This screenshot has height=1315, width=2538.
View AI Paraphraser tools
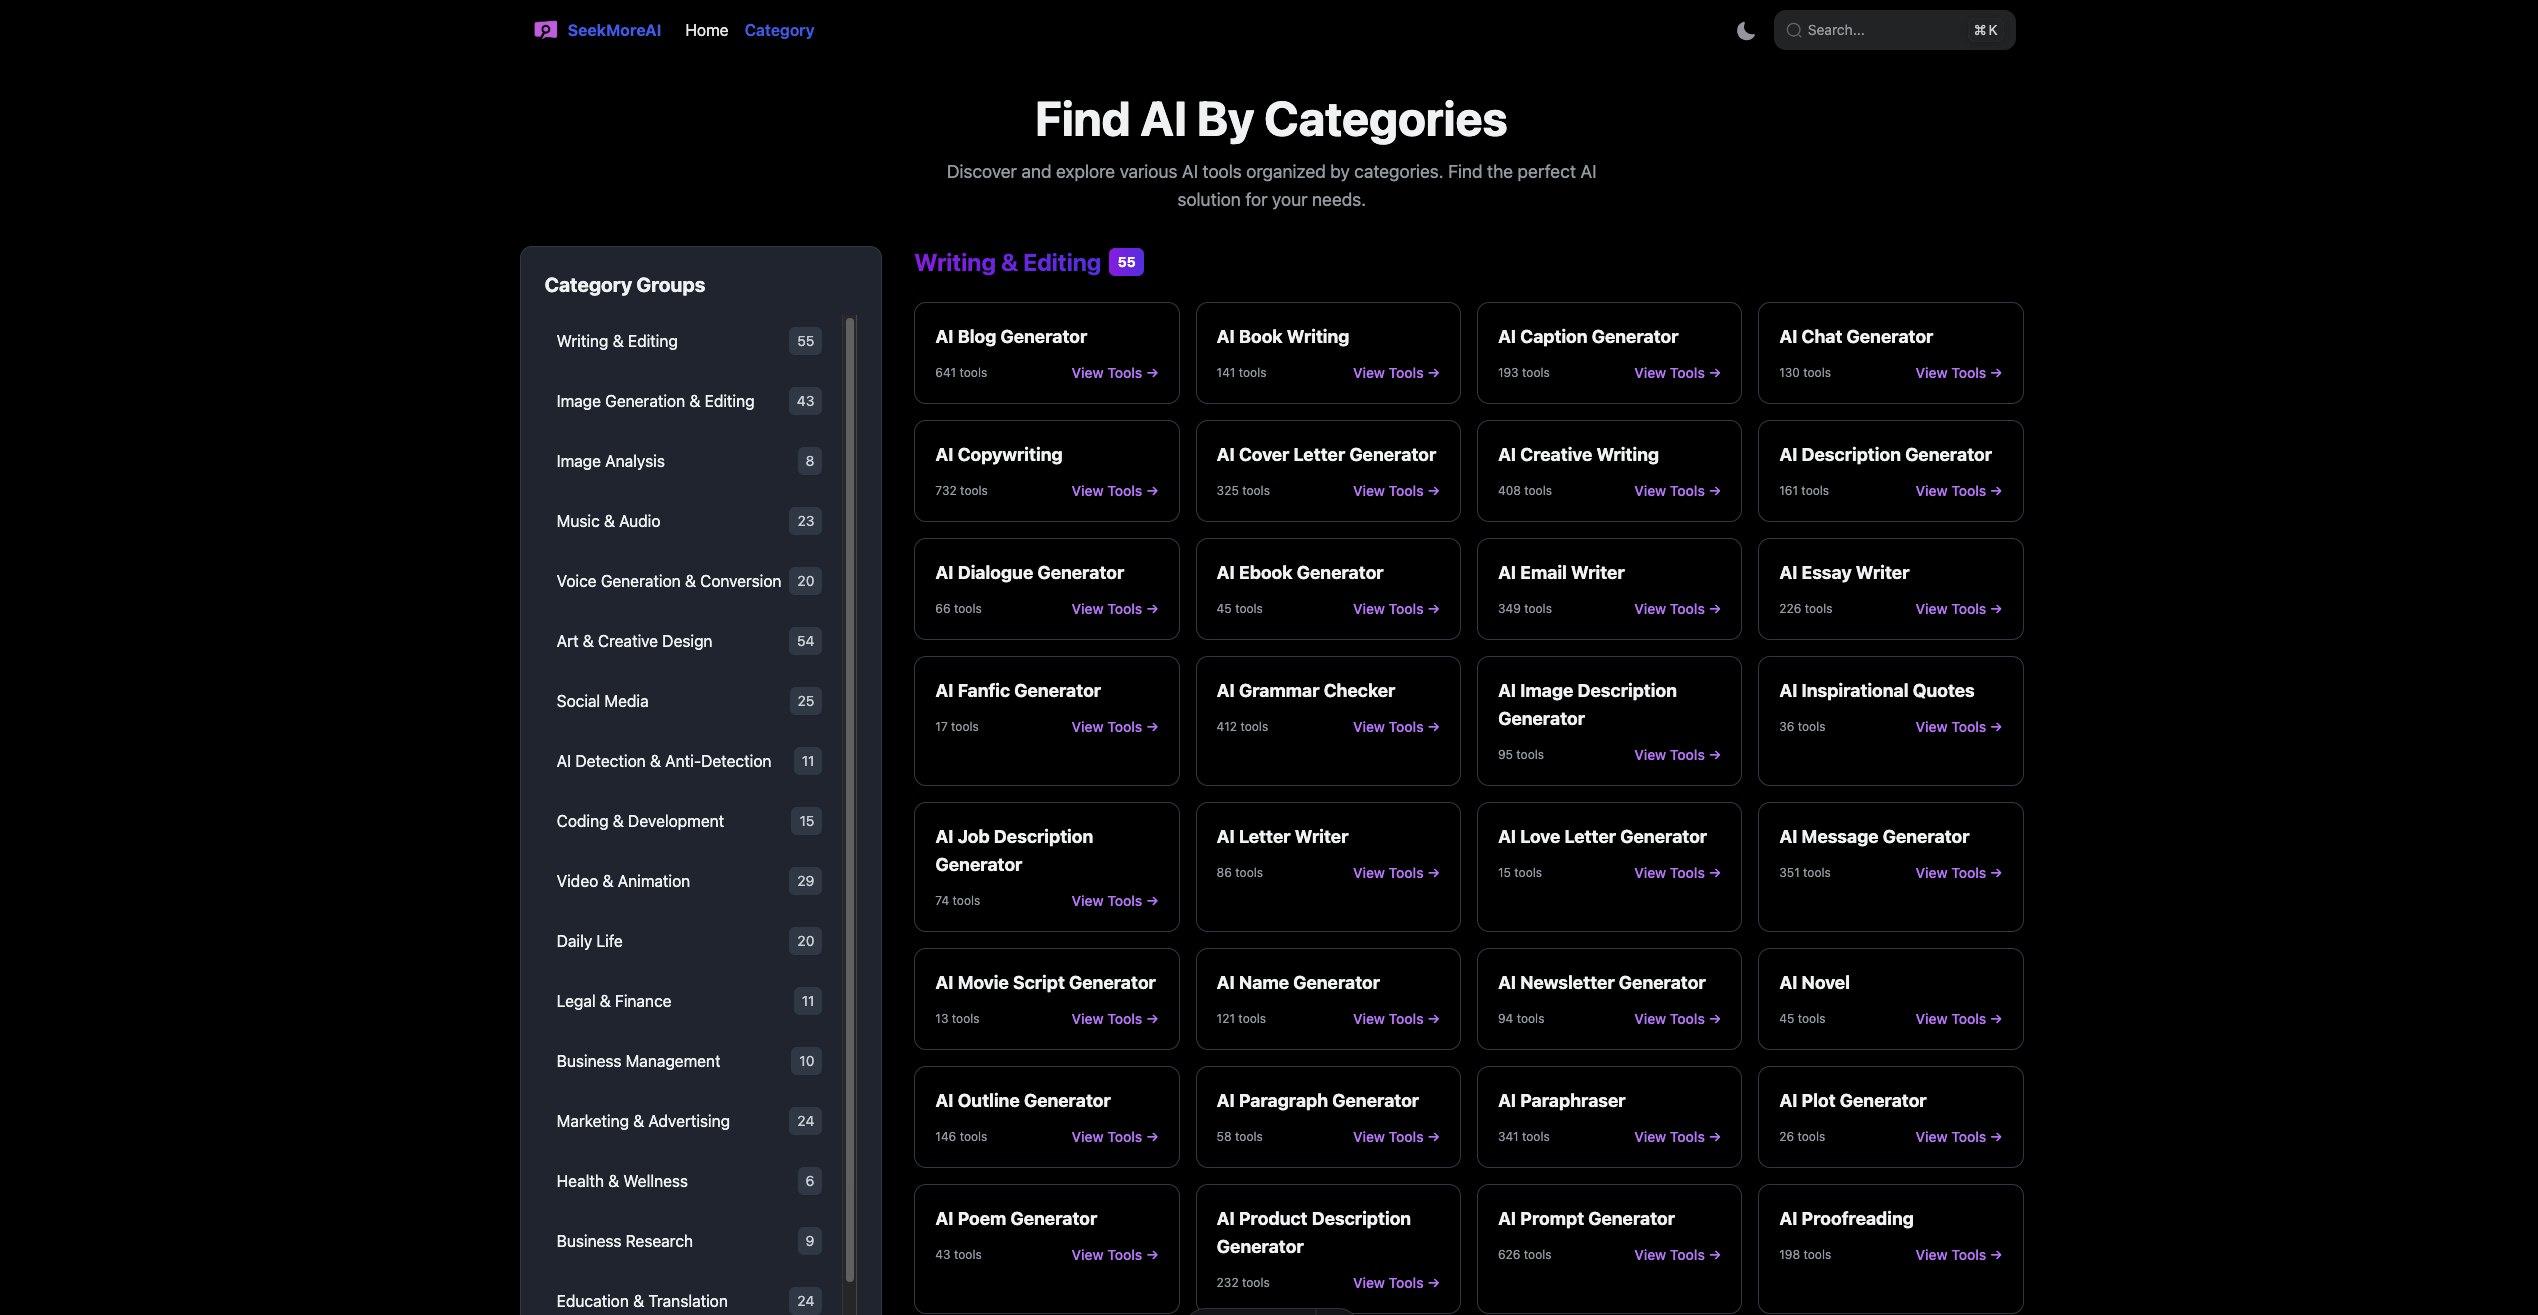(x=1676, y=1136)
